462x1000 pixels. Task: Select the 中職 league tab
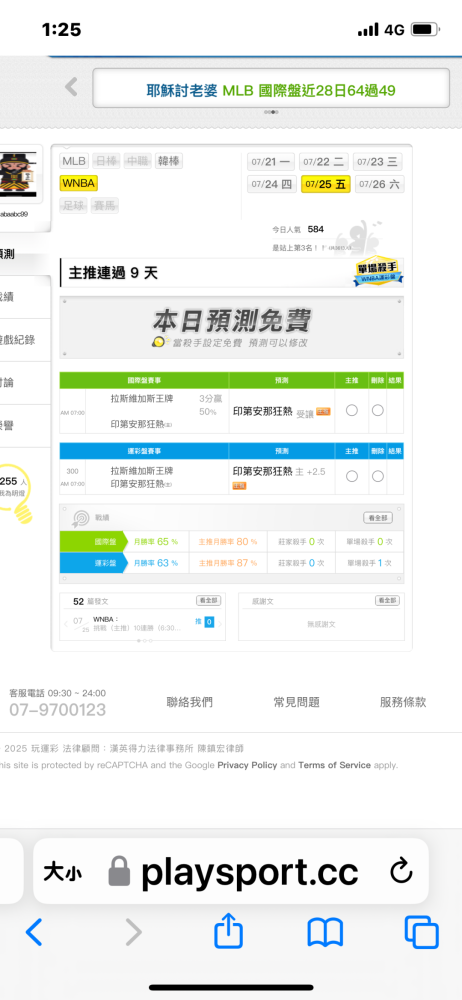137,161
